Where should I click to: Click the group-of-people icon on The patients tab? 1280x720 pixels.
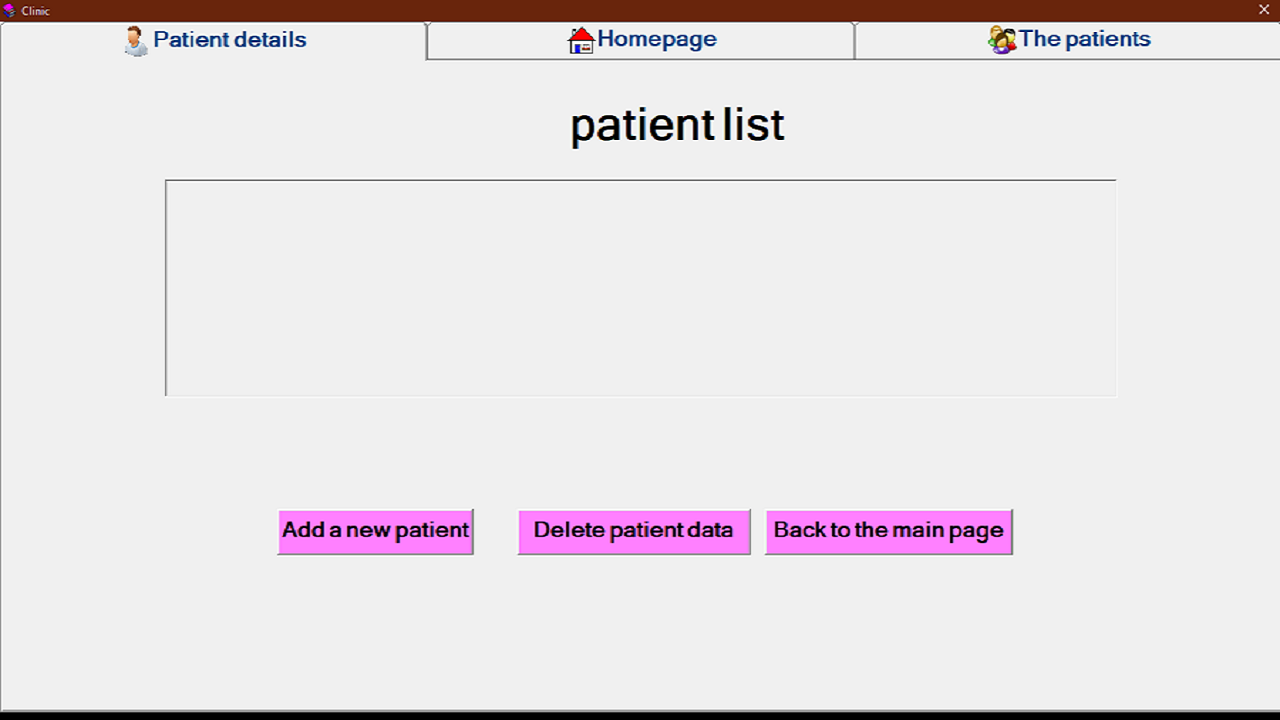tap(1001, 39)
